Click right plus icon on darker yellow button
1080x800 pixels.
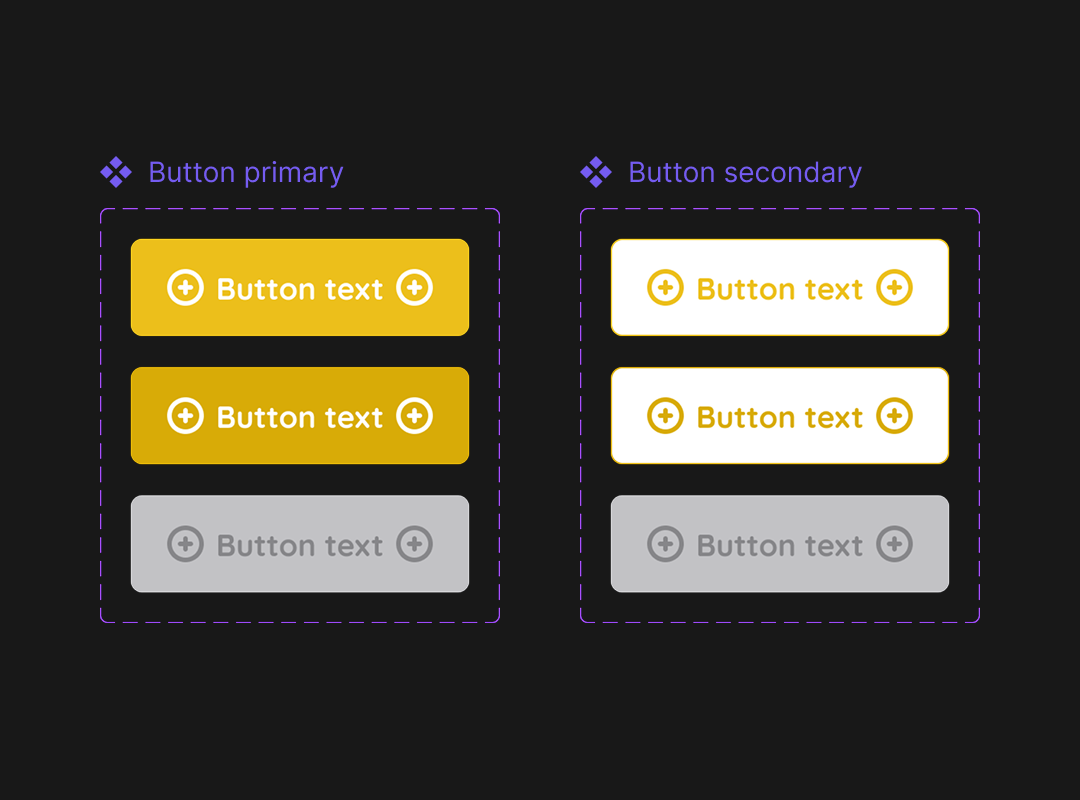[415, 416]
